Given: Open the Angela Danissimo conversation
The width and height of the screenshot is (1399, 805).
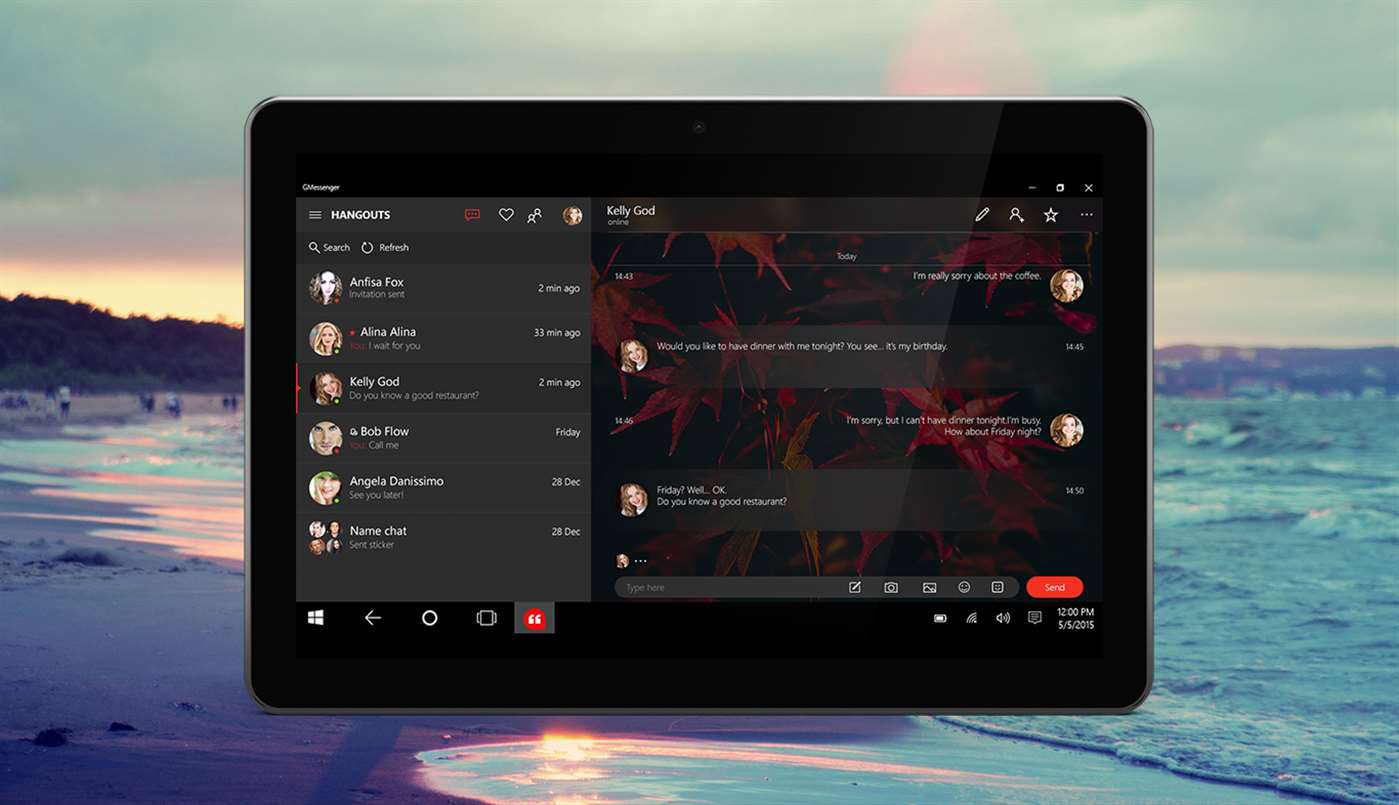Looking at the screenshot, I should (x=443, y=487).
